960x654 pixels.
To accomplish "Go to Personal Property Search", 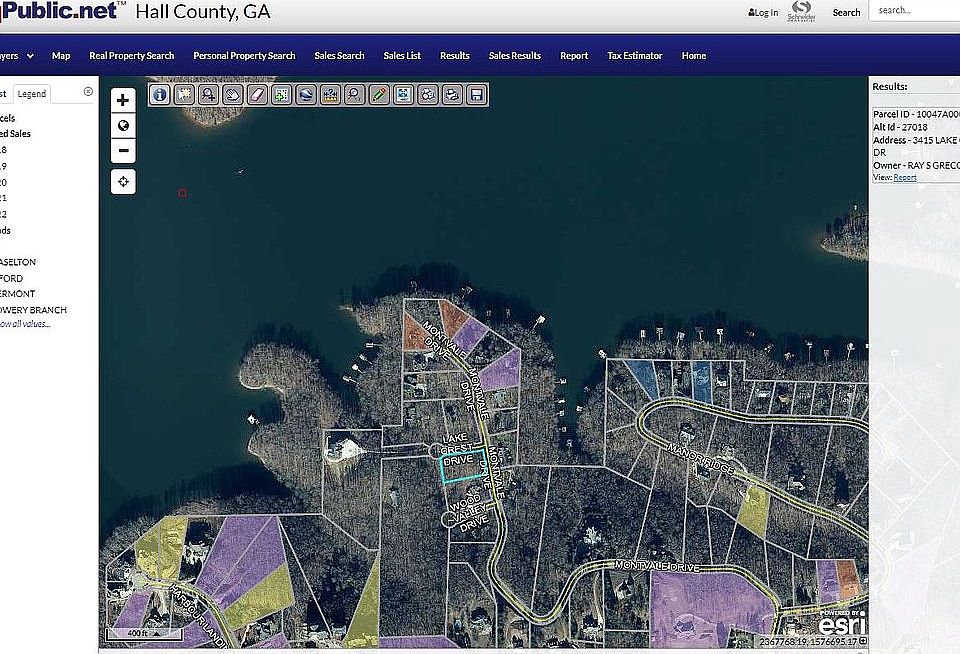I will click(x=244, y=56).
